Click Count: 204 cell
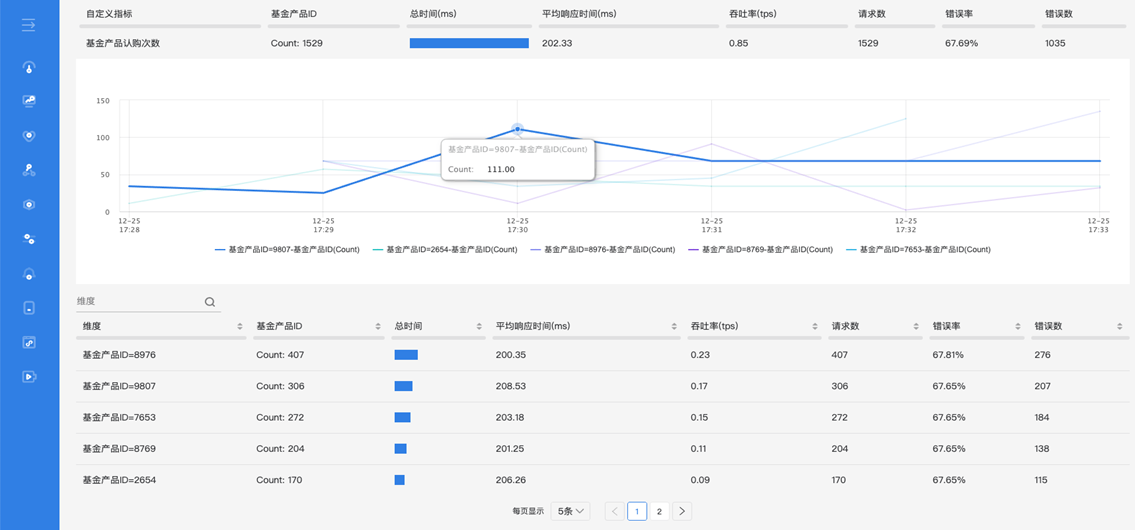1135x530 pixels. (x=280, y=449)
